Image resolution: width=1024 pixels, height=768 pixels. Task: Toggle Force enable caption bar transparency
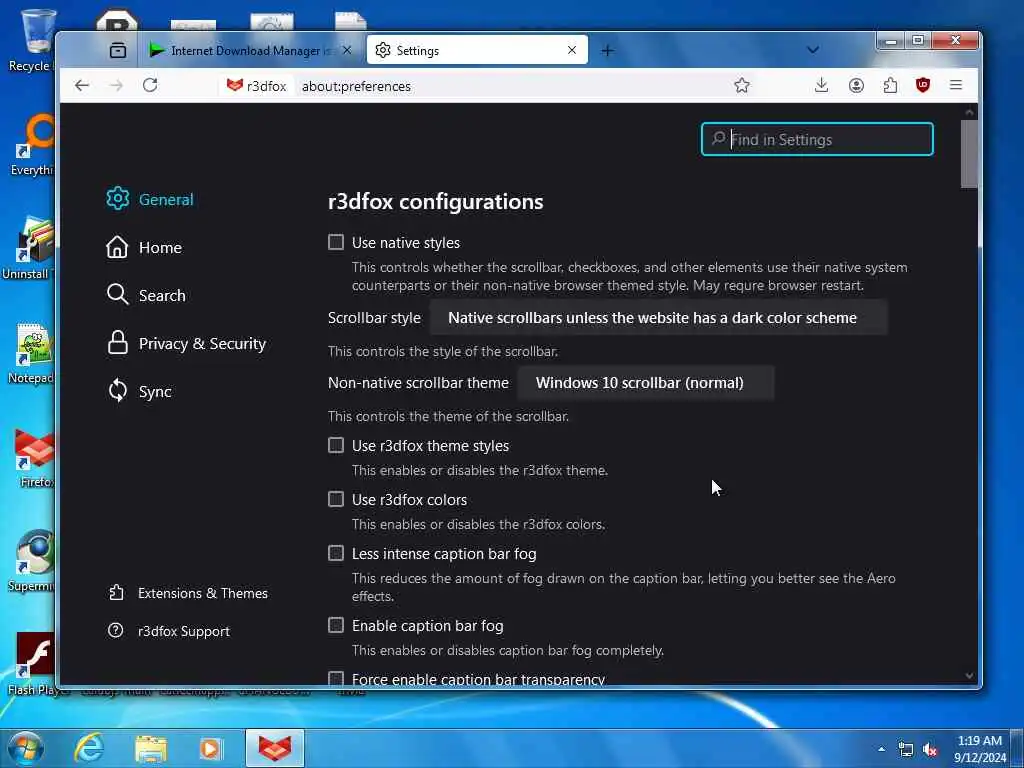[336, 678]
